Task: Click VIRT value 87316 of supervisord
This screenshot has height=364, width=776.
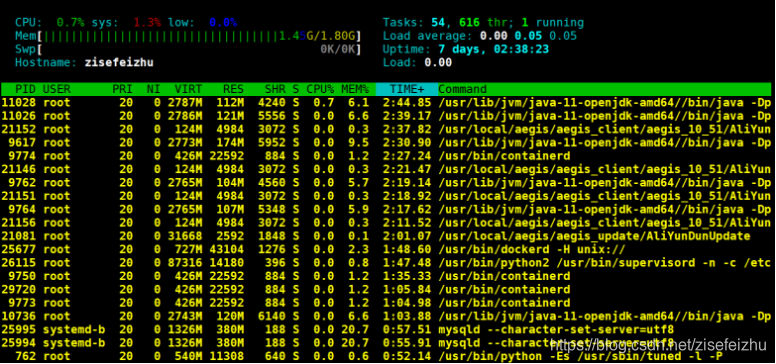Action: click(185, 263)
